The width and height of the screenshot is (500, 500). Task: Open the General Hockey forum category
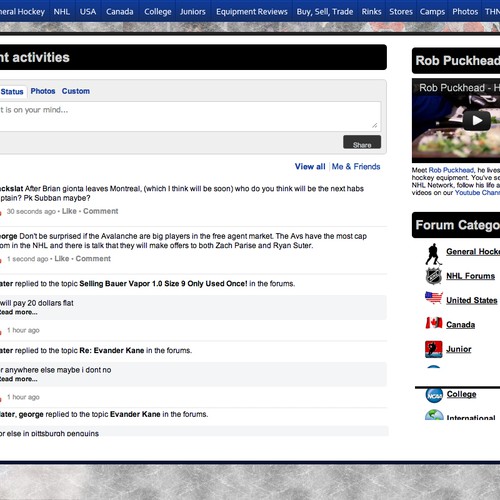473,252
